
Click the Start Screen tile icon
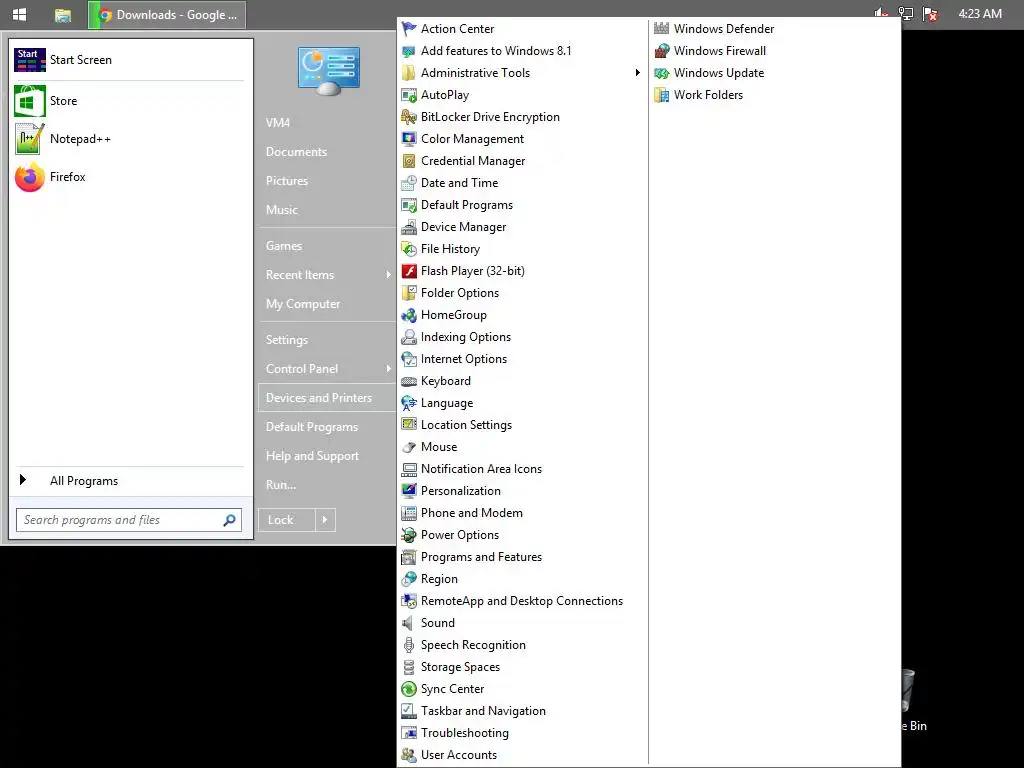(29, 60)
